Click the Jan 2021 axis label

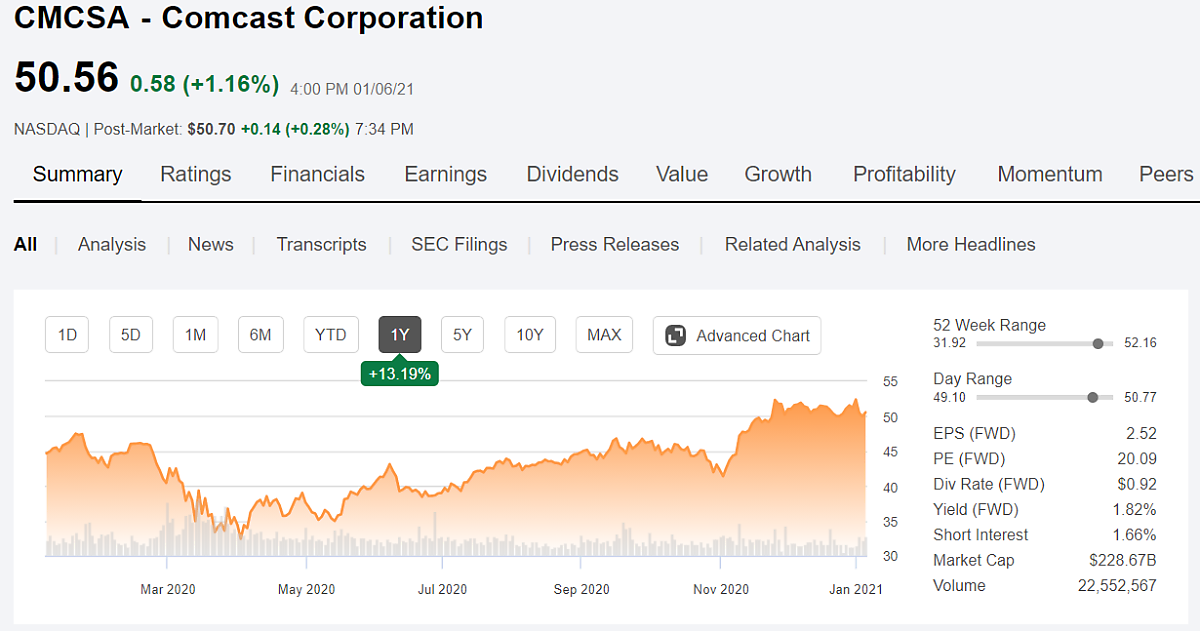pos(856,590)
